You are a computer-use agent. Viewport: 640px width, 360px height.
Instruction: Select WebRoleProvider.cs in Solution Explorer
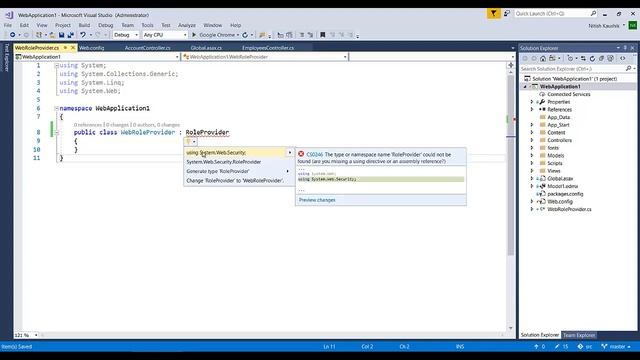[569, 209]
